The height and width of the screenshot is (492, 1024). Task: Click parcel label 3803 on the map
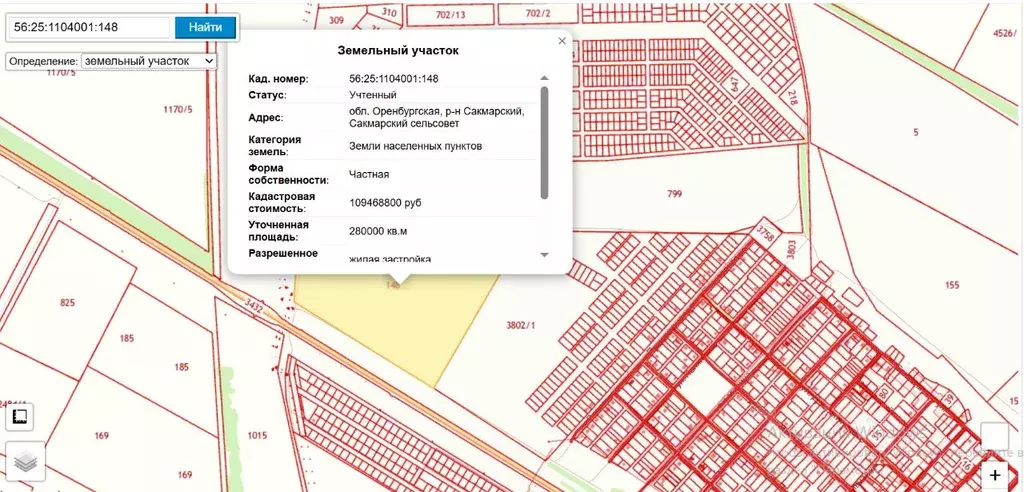coord(792,249)
